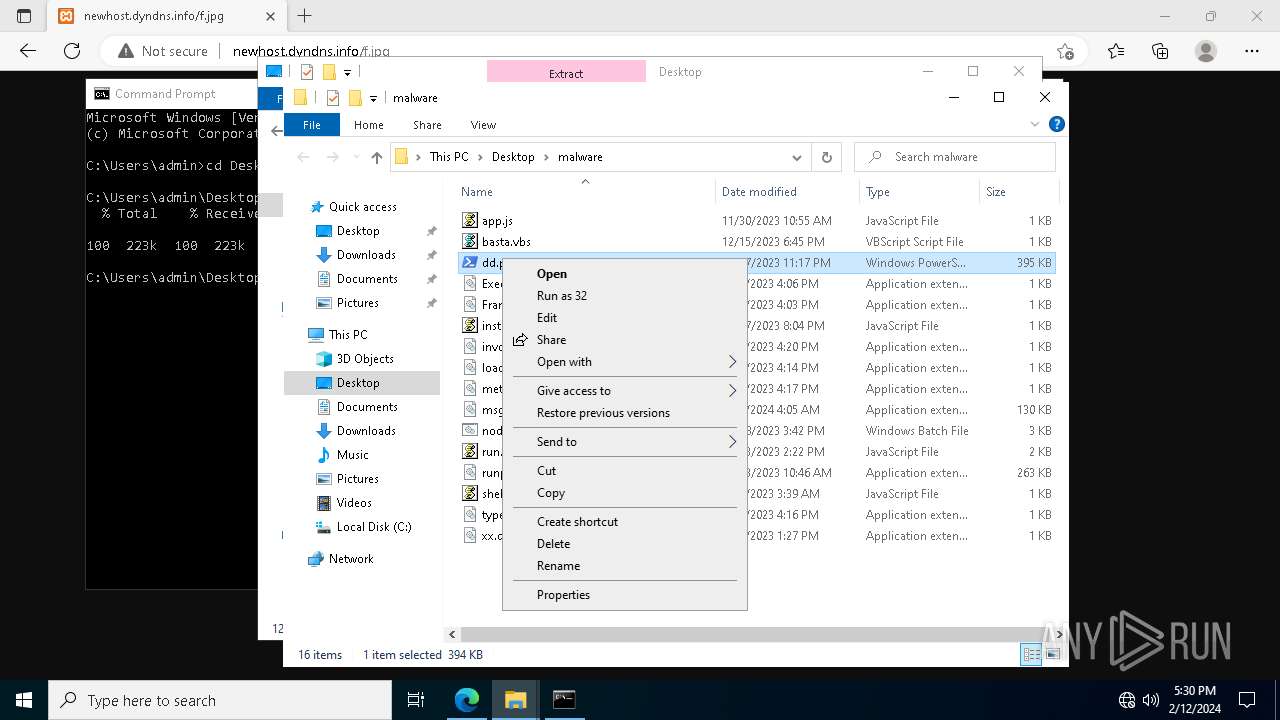Select This PC in navigation pane
Screen dimensions: 1280x720
348,335
